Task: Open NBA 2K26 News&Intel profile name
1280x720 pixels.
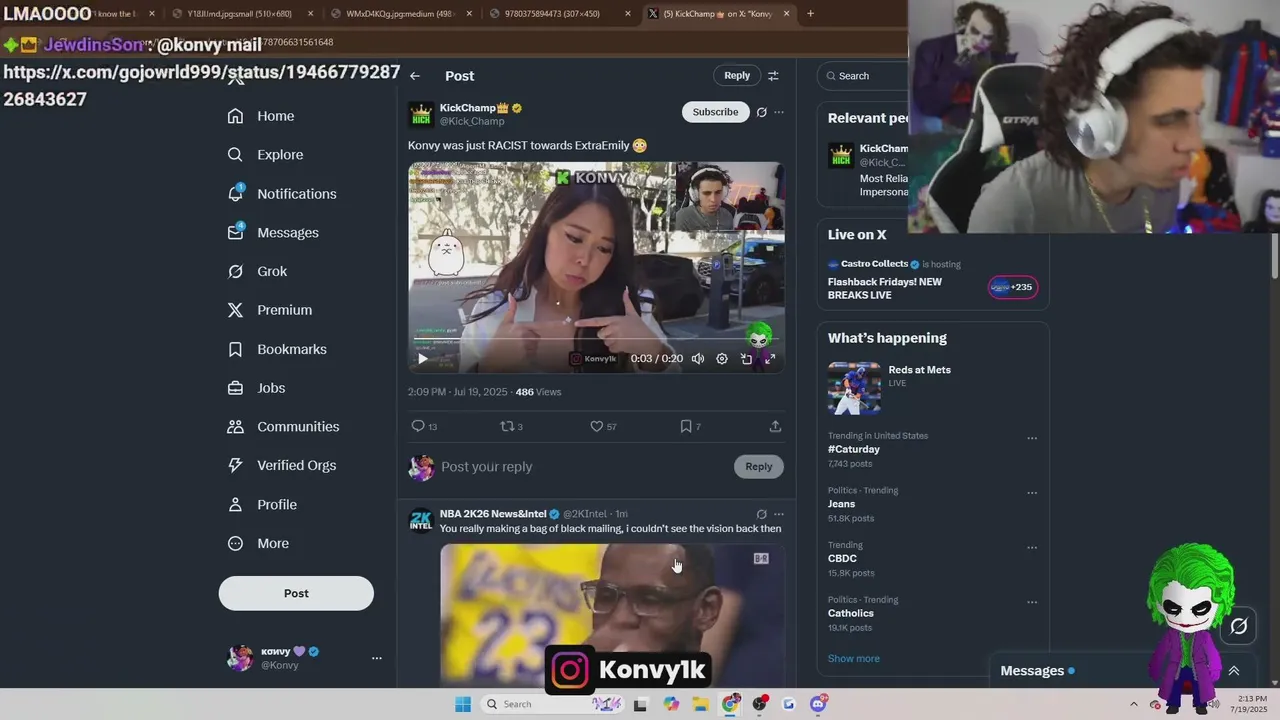Action: coord(493,514)
